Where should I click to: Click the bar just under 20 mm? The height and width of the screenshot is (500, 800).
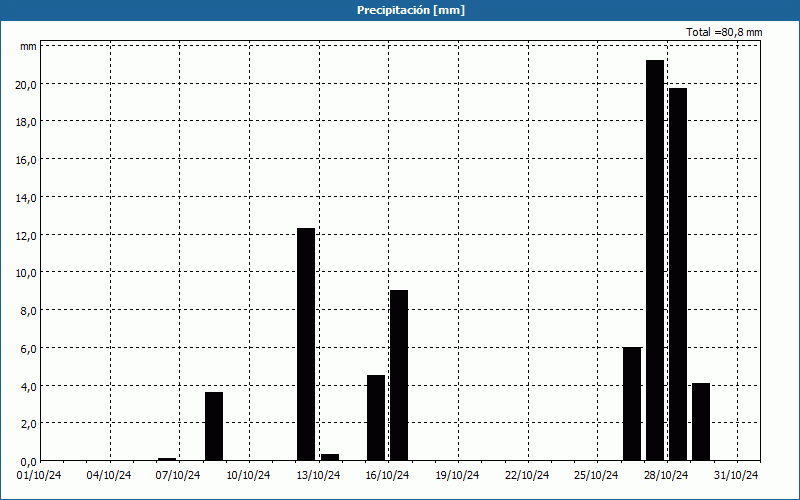[x=678, y=274]
